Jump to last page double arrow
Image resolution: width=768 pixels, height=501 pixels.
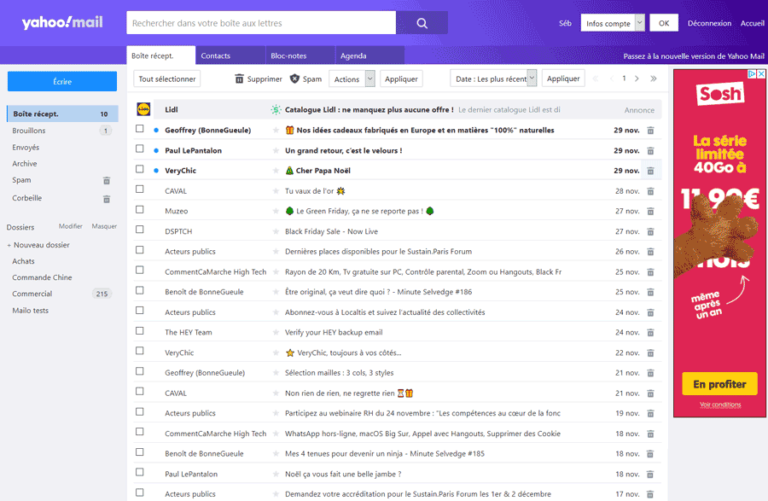[654, 78]
